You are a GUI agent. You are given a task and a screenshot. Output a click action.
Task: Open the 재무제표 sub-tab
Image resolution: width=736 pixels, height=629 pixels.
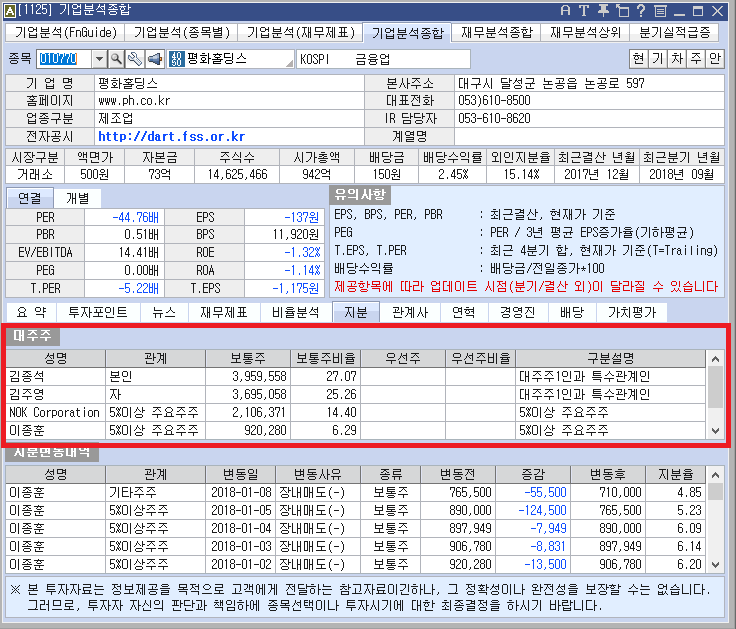click(x=224, y=313)
